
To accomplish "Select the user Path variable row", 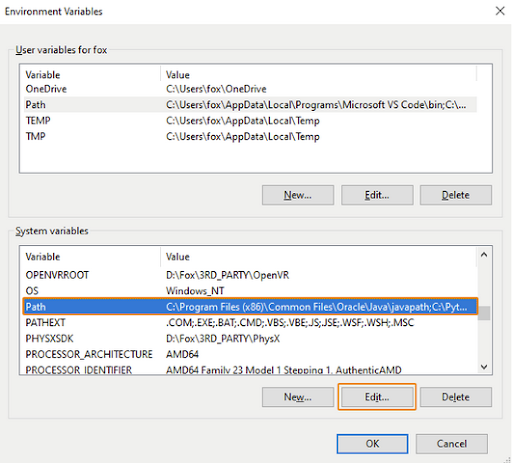I will (x=250, y=105).
